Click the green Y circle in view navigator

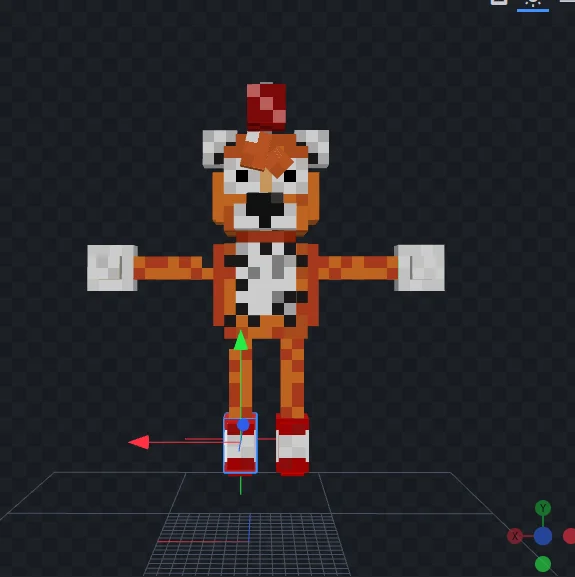(x=543, y=508)
